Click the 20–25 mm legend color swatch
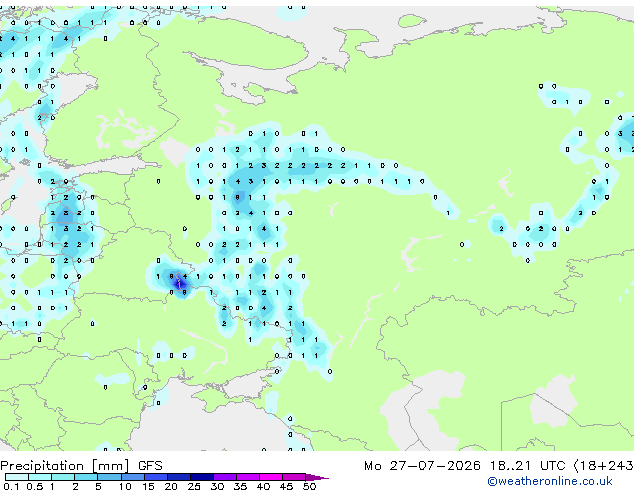 (x=178, y=477)
